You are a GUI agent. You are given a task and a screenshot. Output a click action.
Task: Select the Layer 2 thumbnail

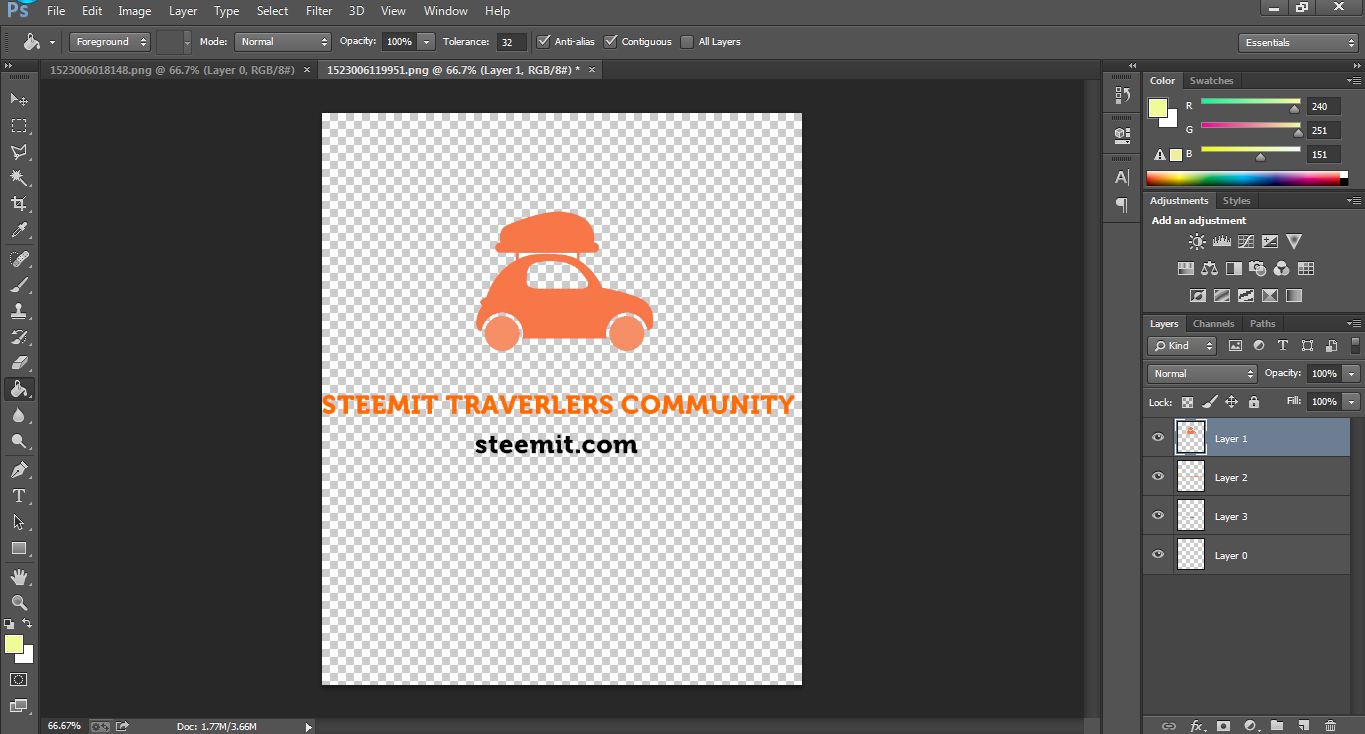pos(1191,477)
